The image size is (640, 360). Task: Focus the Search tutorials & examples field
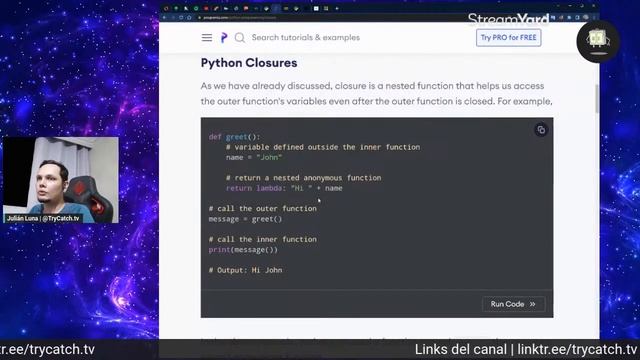pyautogui.click(x=306, y=38)
